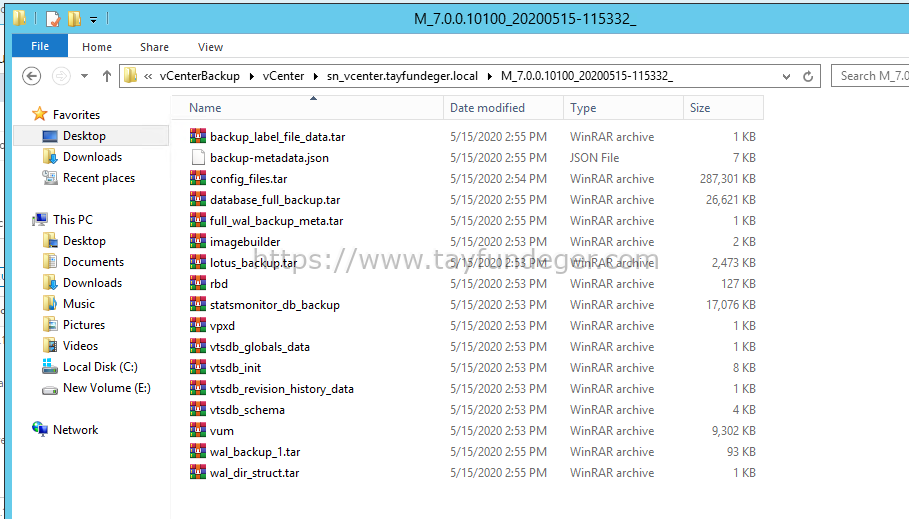Screen dimensions: 909x519
Task: Navigate to vCenter in the address bar
Action: click(283, 76)
